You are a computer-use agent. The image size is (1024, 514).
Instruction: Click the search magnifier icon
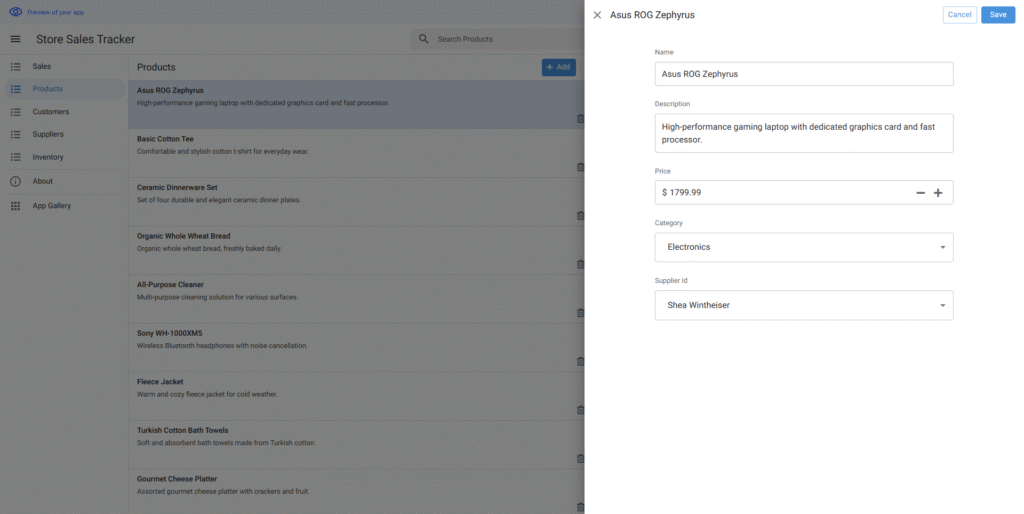click(424, 39)
